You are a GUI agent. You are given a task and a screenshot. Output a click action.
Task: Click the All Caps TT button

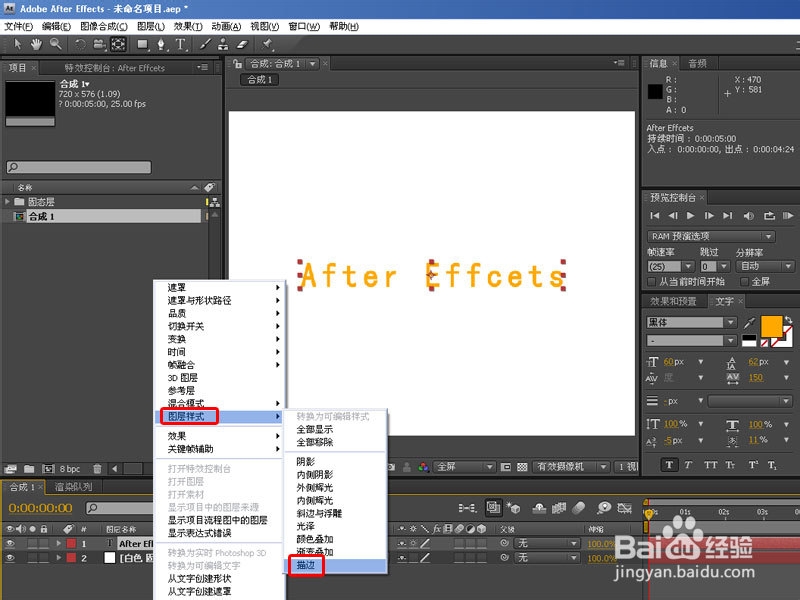tap(710, 465)
